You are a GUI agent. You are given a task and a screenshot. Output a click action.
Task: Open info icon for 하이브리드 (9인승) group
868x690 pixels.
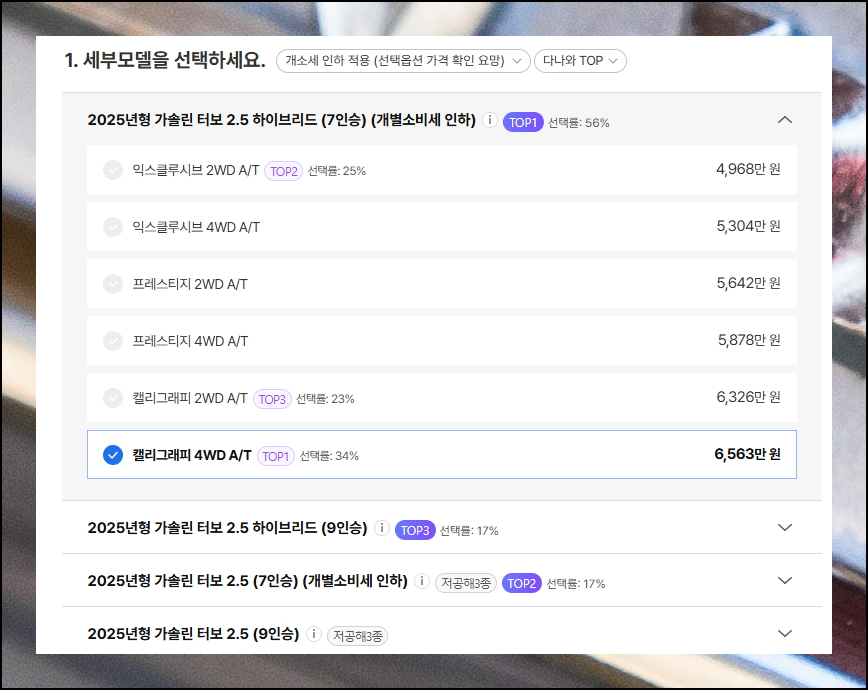[381, 528]
